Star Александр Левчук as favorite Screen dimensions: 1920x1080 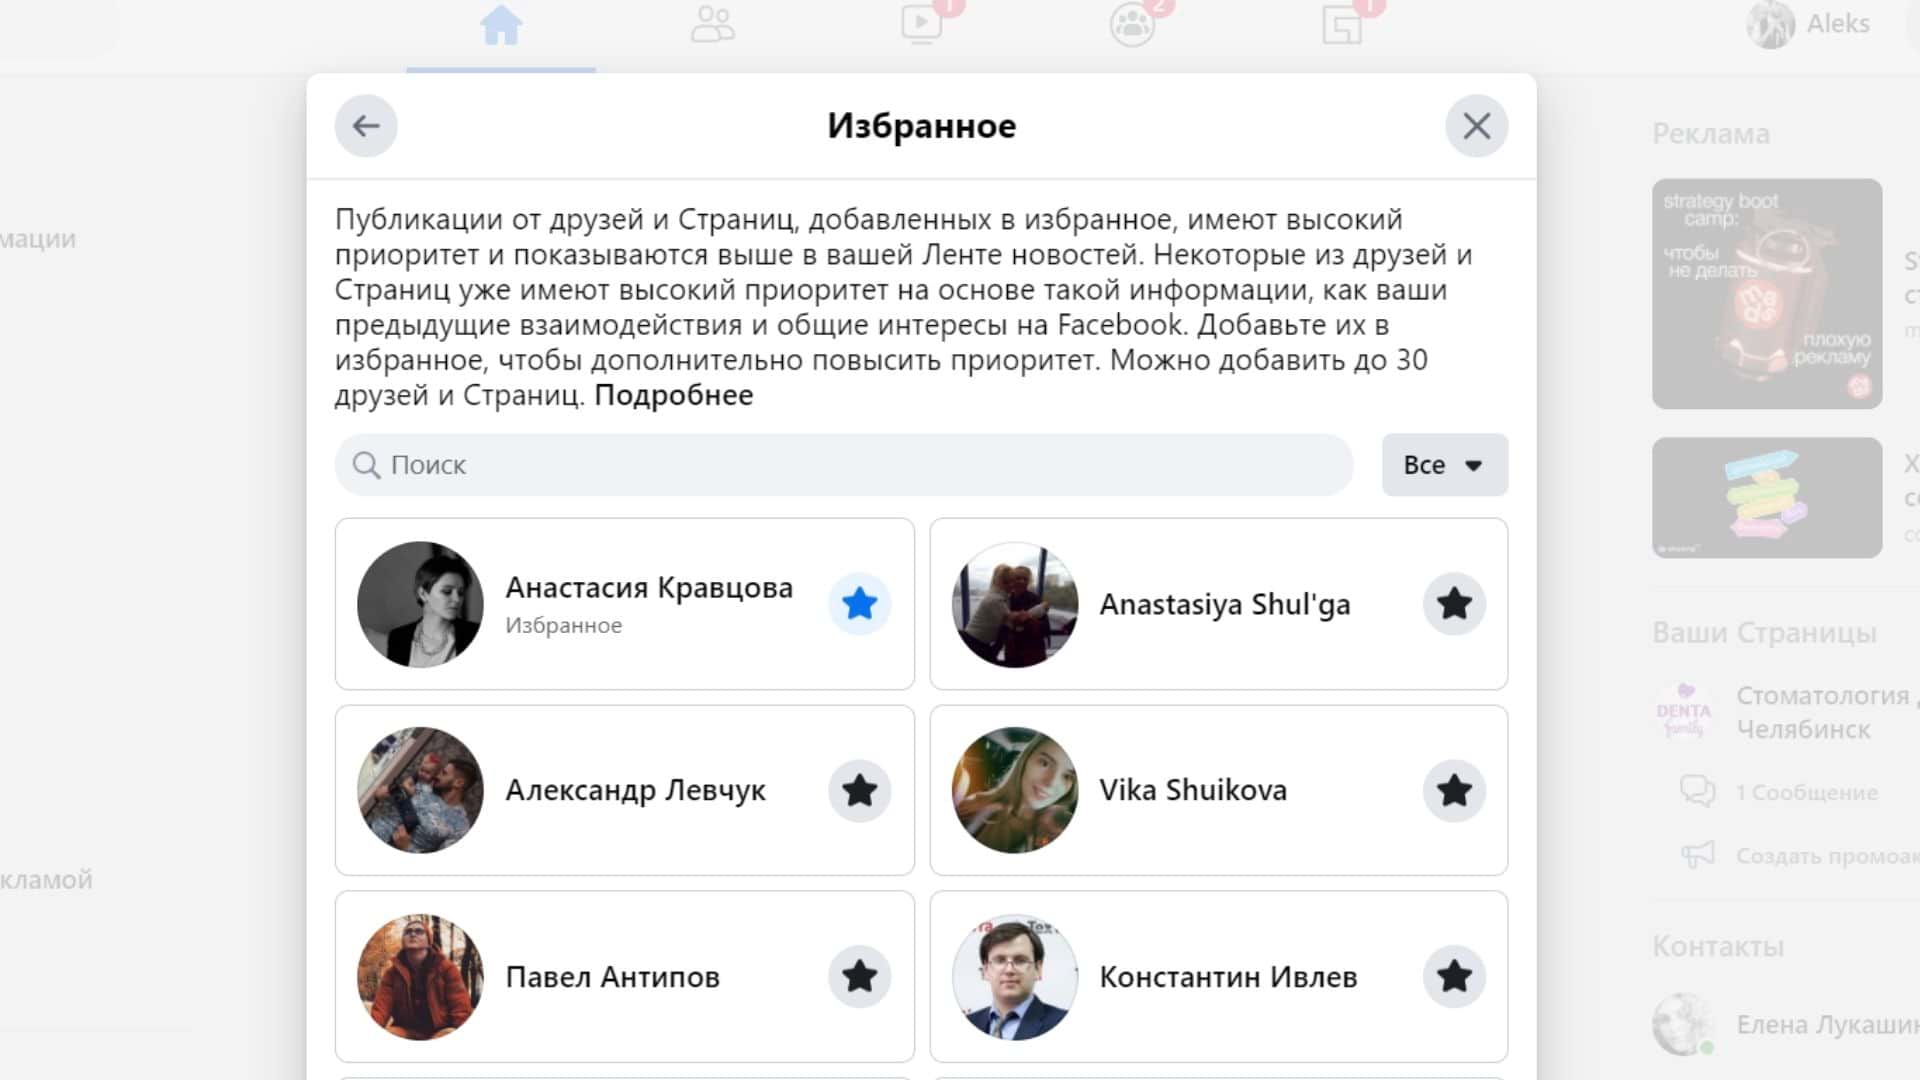[860, 791]
